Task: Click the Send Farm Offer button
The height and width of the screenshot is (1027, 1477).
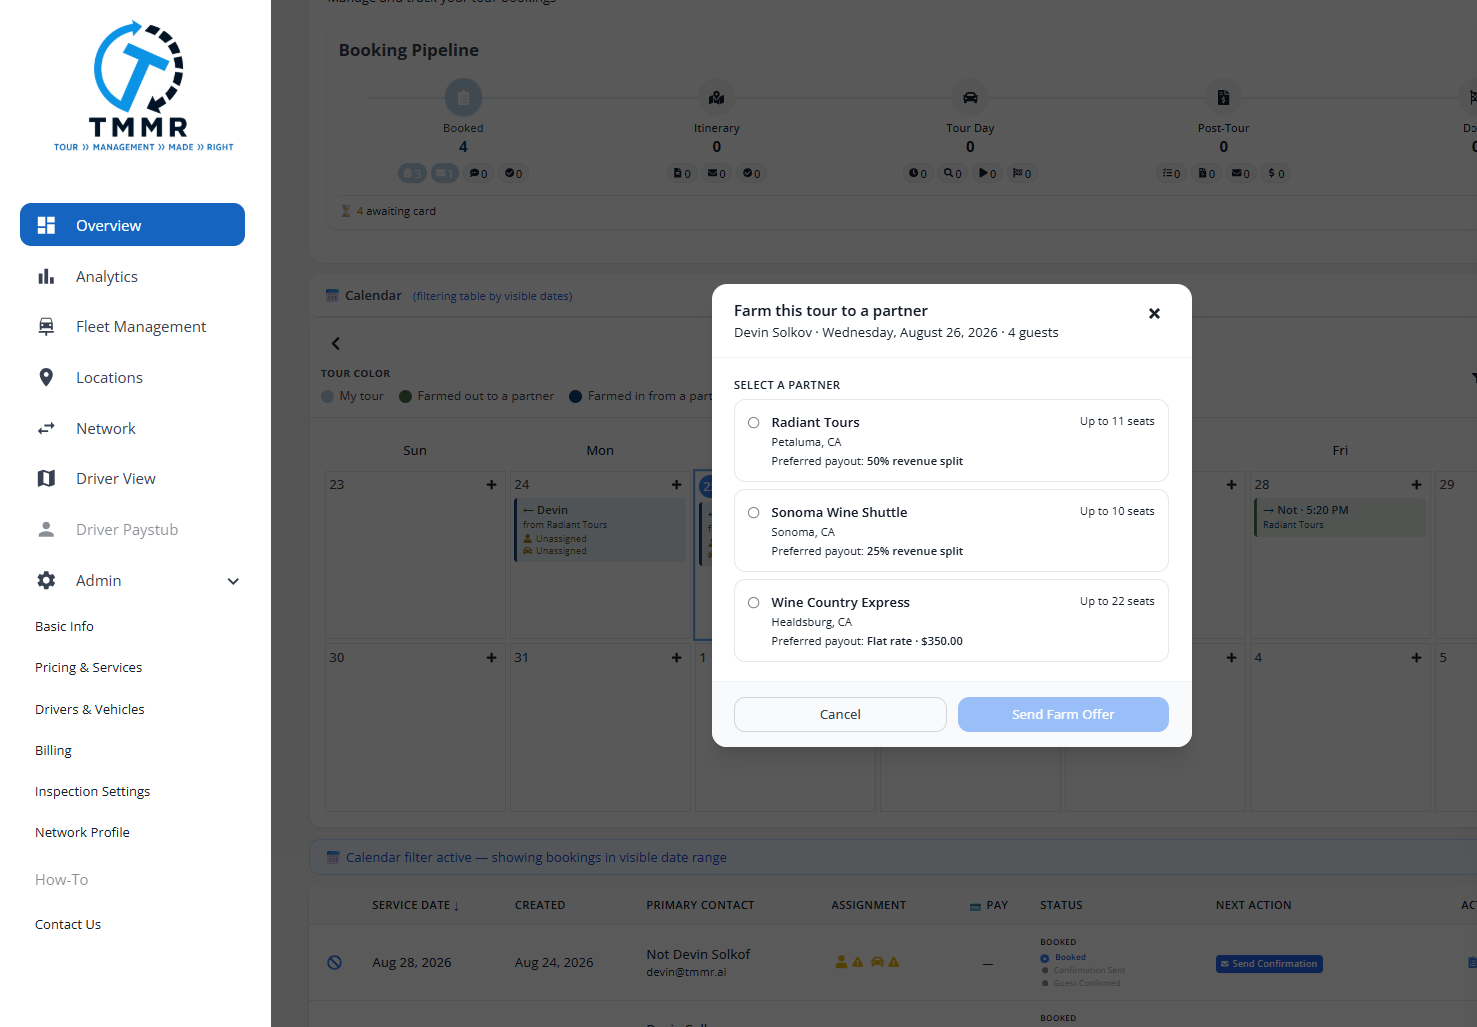Action: pyautogui.click(x=1063, y=714)
